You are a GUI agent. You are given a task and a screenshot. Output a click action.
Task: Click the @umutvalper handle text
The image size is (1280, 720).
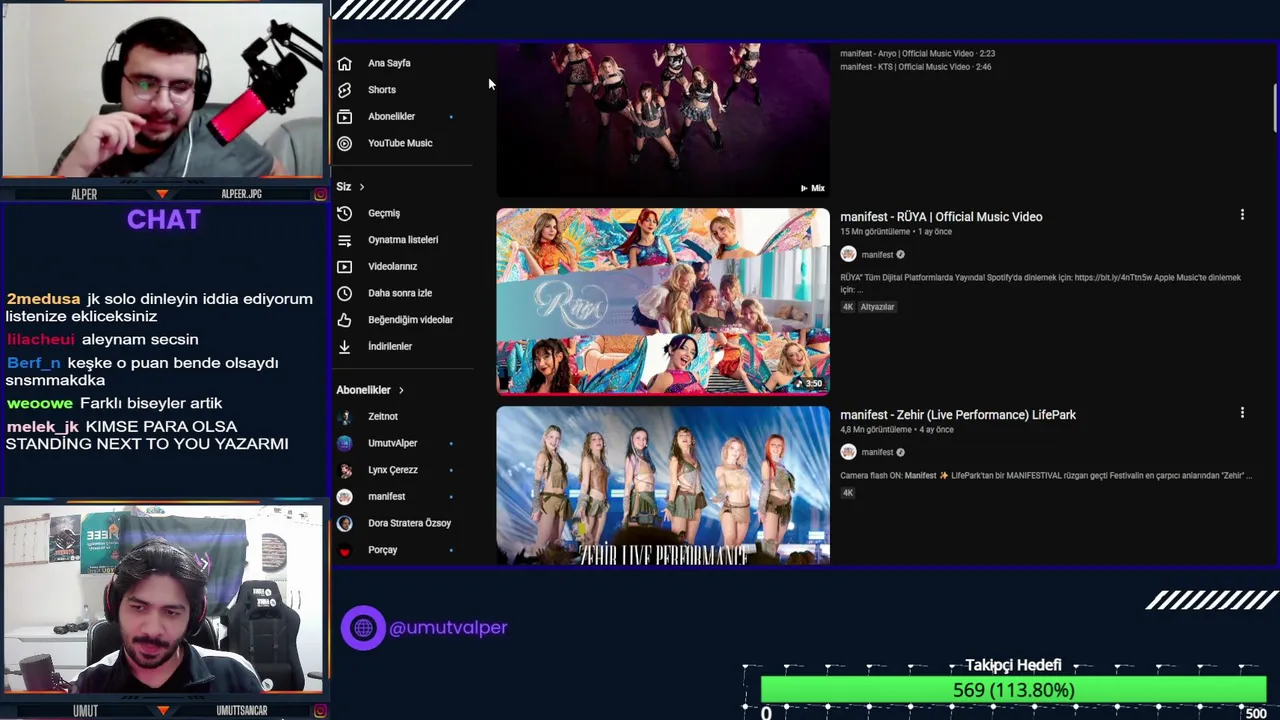[x=448, y=628]
